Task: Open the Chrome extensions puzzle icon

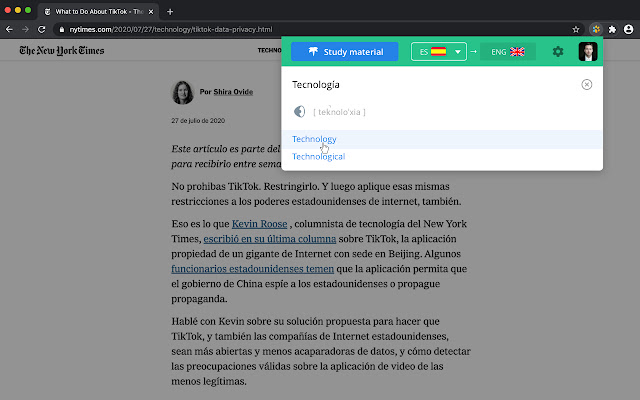Action: [x=610, y=30]
